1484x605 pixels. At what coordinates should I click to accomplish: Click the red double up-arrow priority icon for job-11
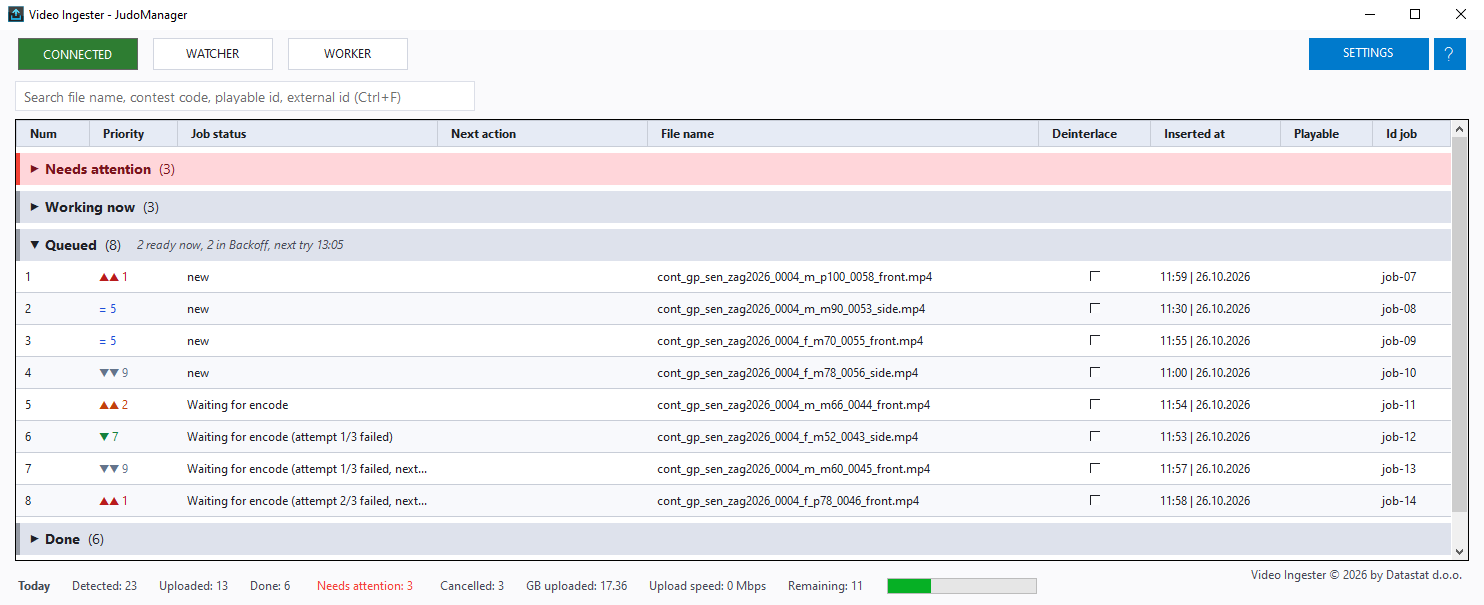pyautogui.click(x=108, y=405)
